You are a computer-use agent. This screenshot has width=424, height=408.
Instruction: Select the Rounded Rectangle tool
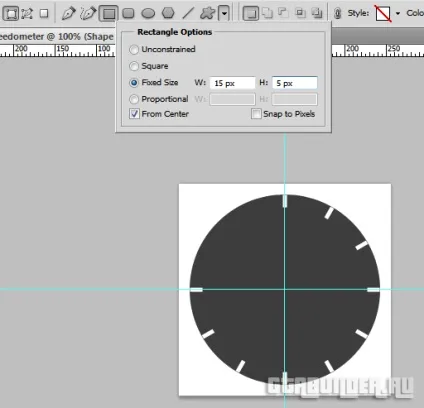coord(128,14)
